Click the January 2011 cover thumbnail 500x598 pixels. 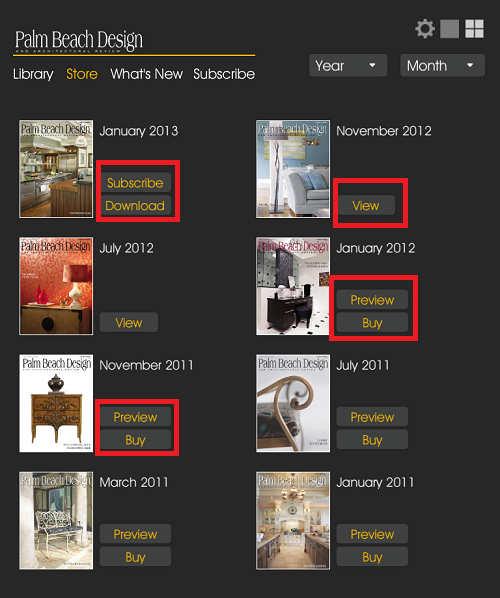(x=293, y=521)
